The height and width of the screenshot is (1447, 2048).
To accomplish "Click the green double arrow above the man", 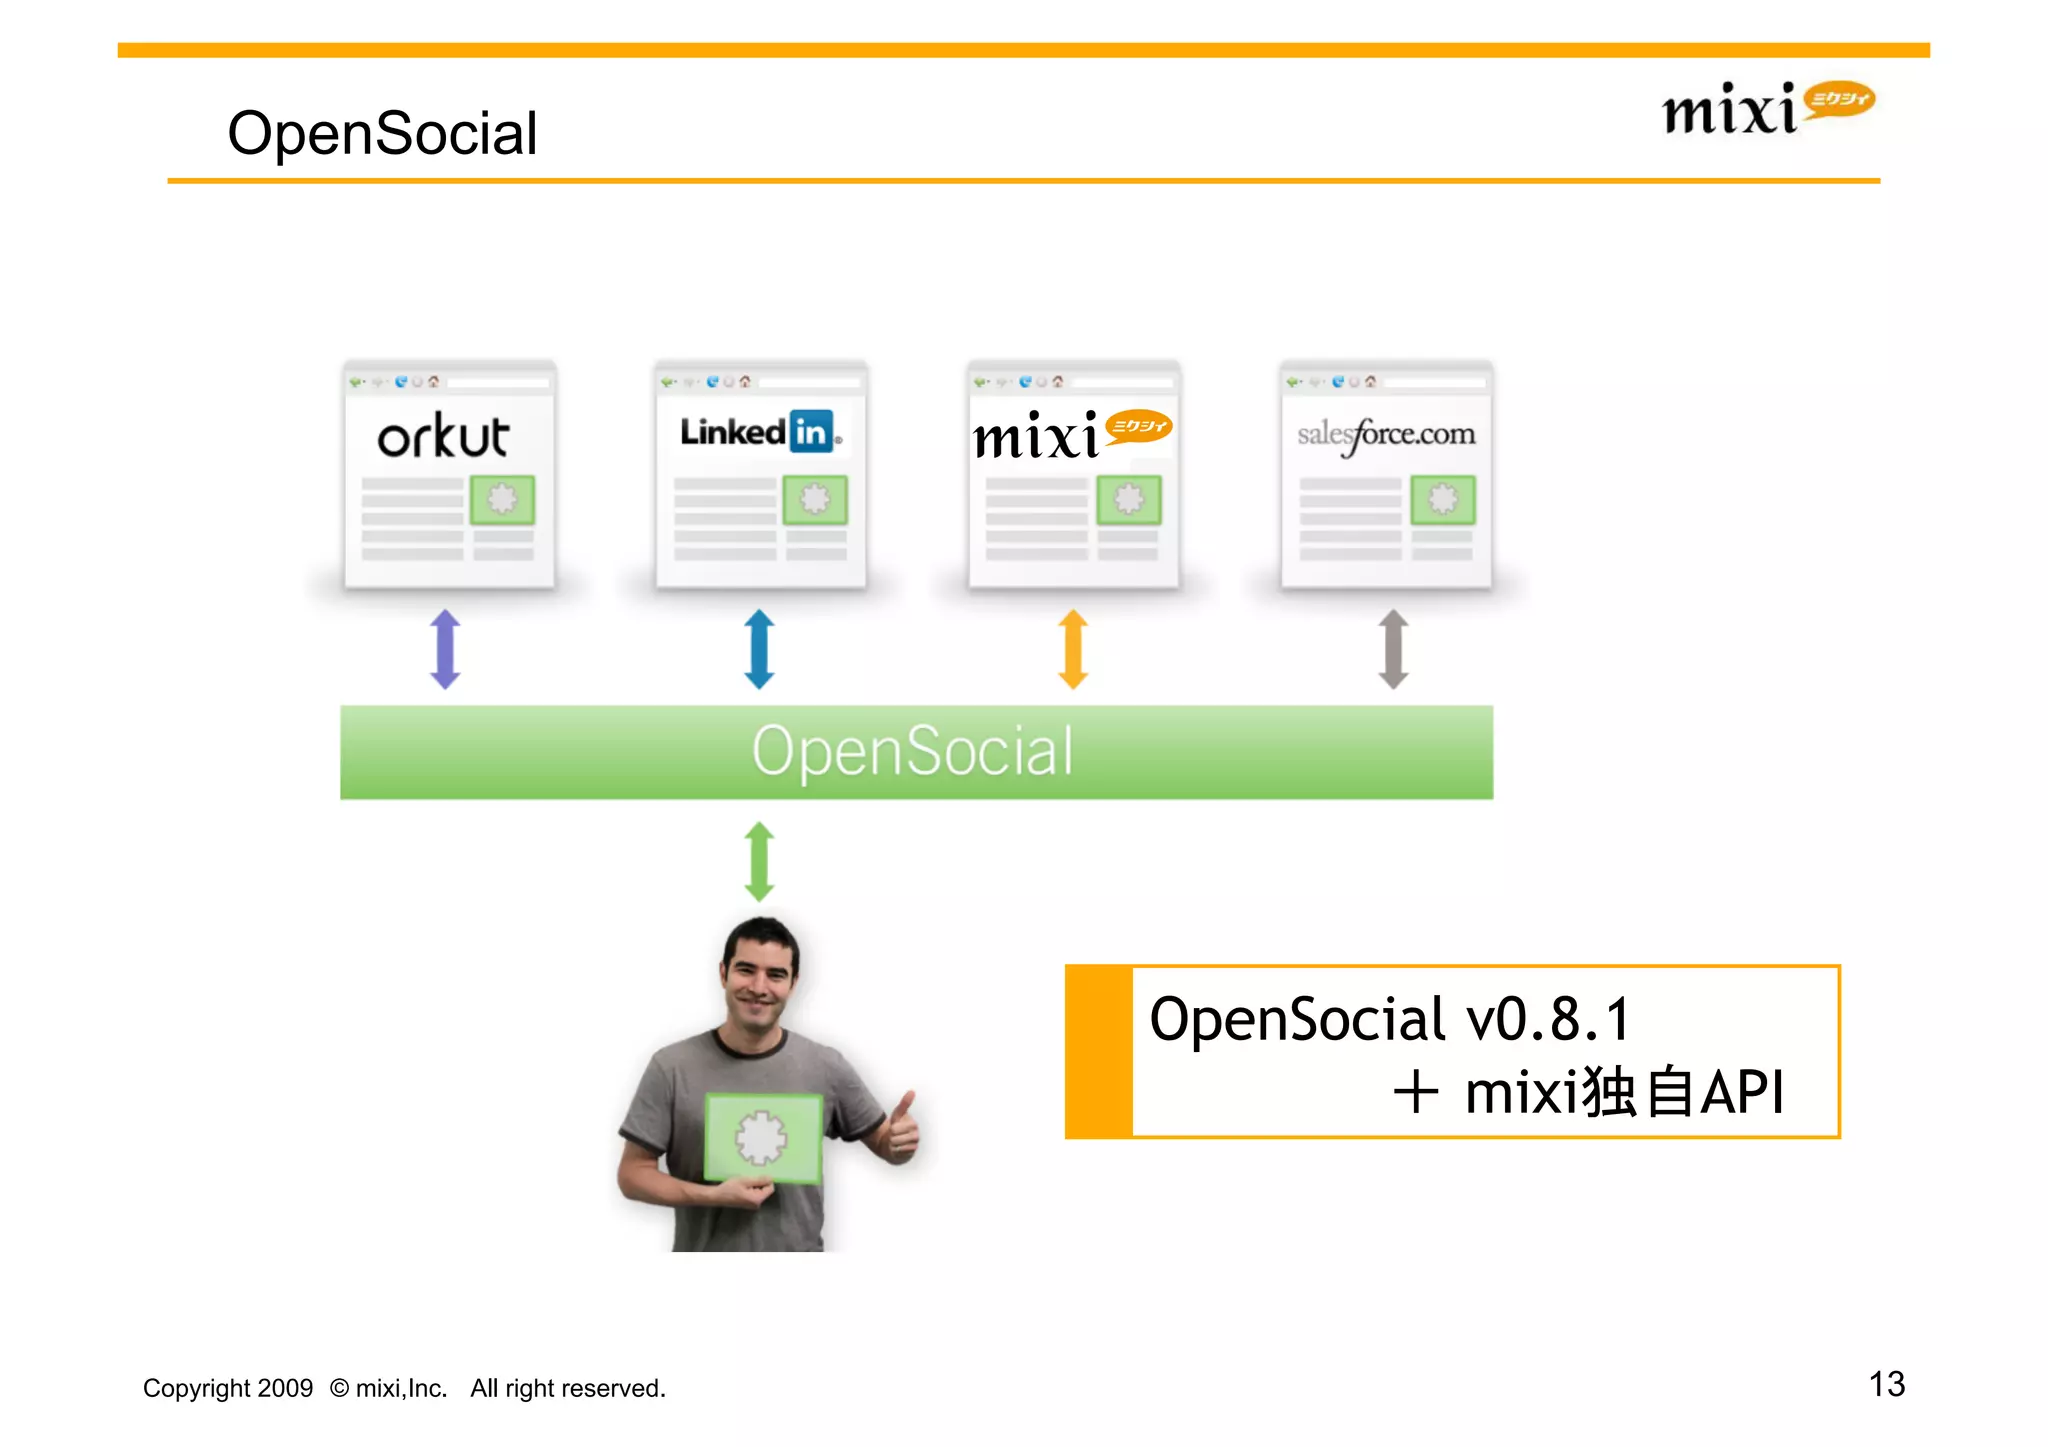I will [759, 861].
